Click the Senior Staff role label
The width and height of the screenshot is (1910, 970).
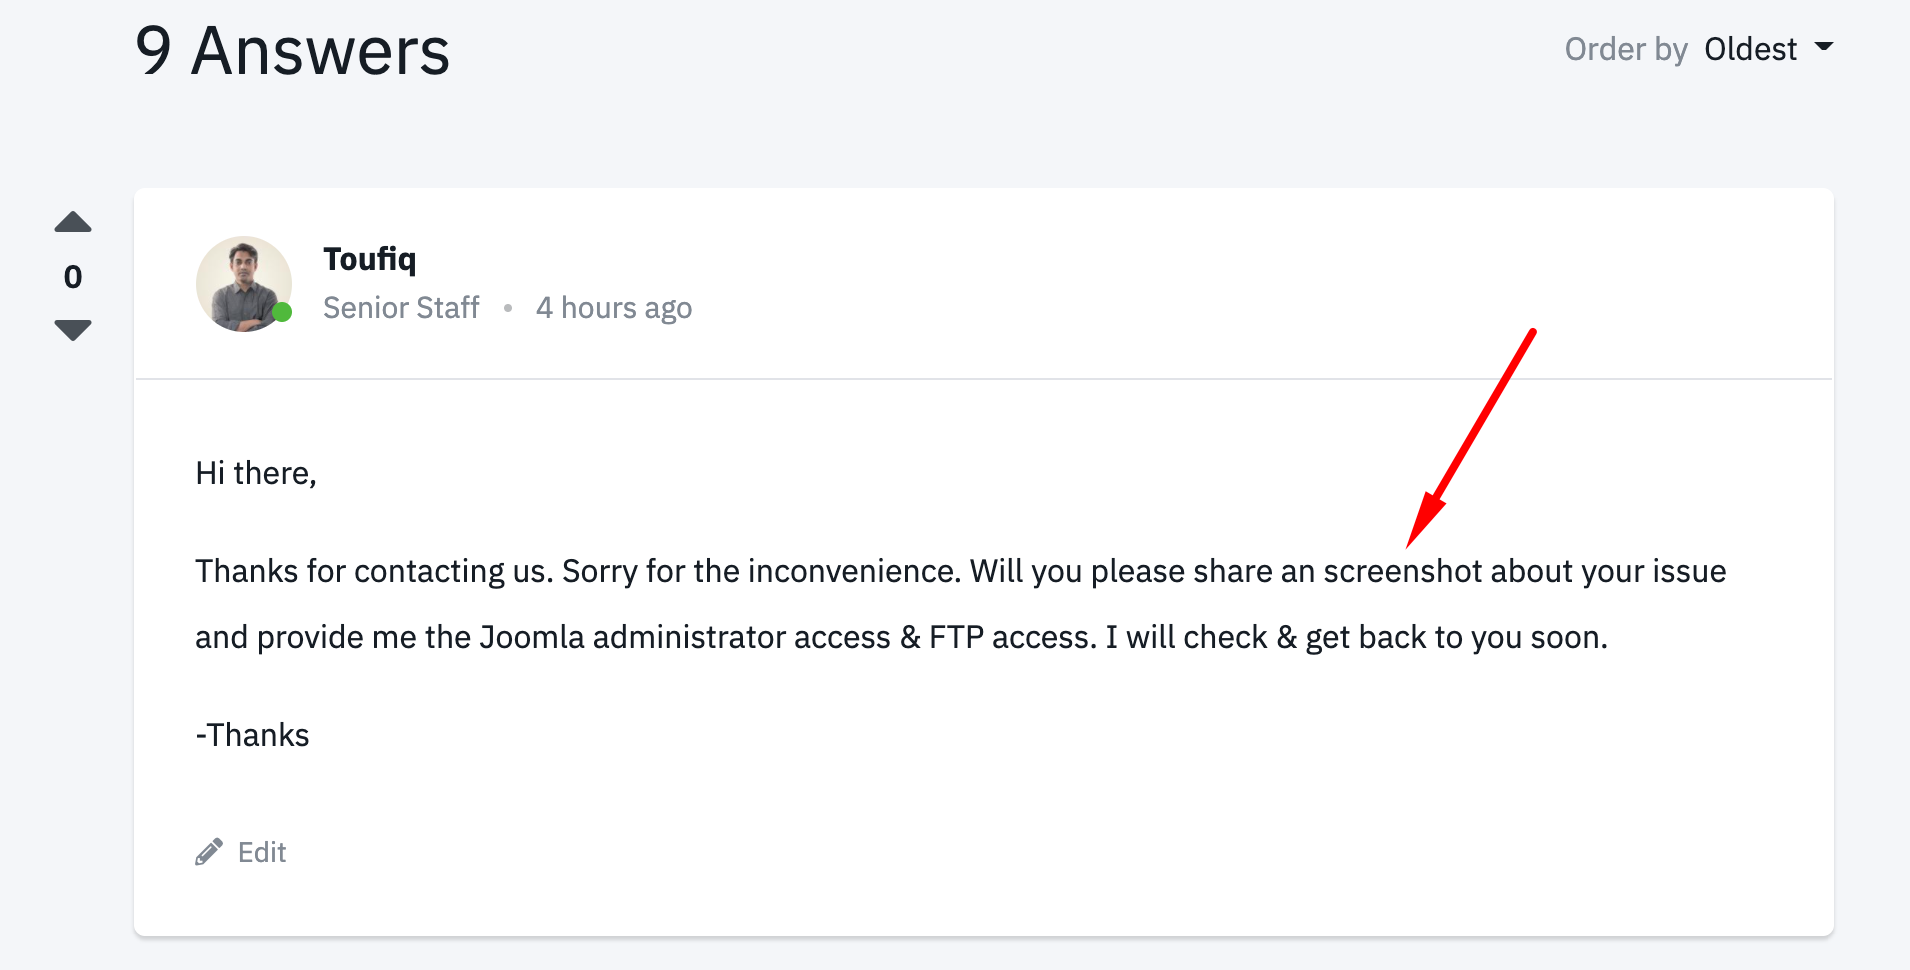pyautogui.click(x=401, y=308)
